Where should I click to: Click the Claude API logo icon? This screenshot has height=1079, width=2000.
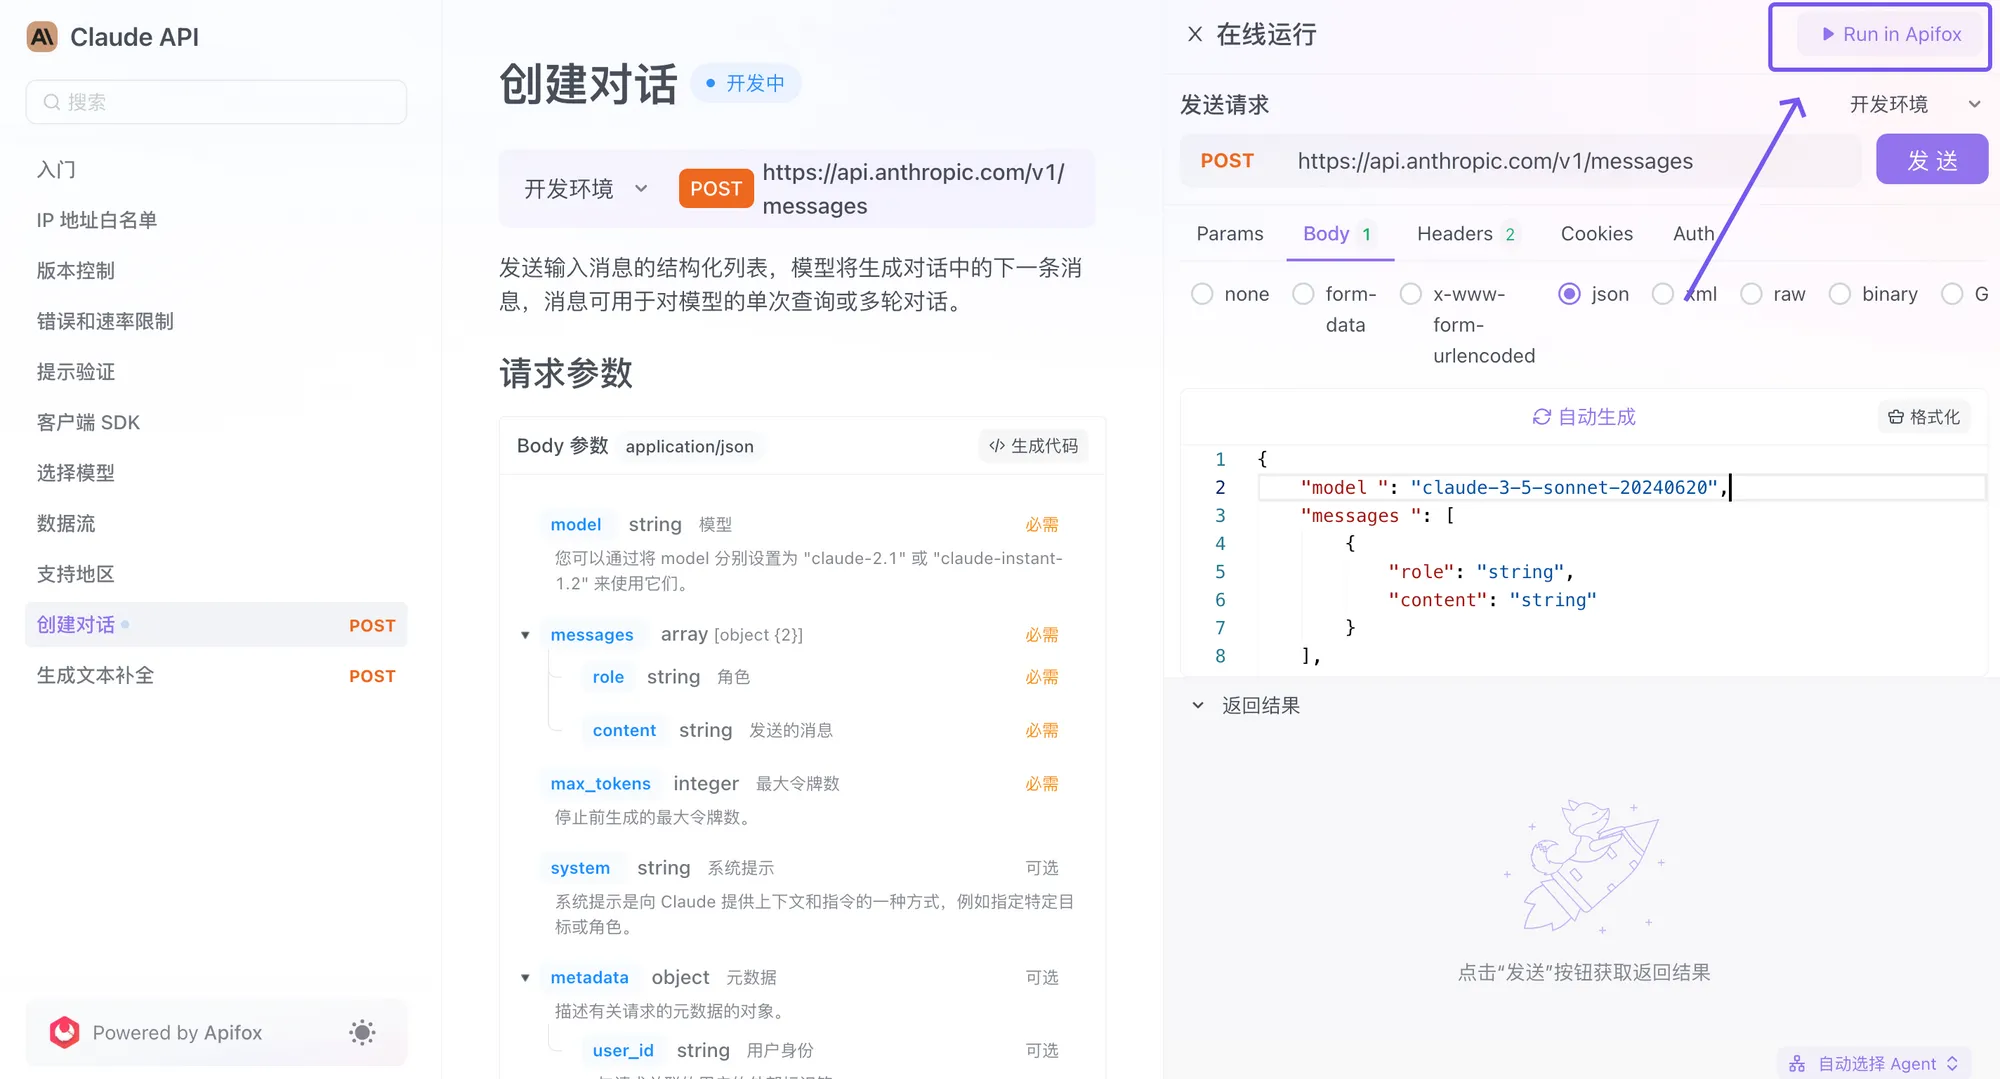click(x=42, y=37)
